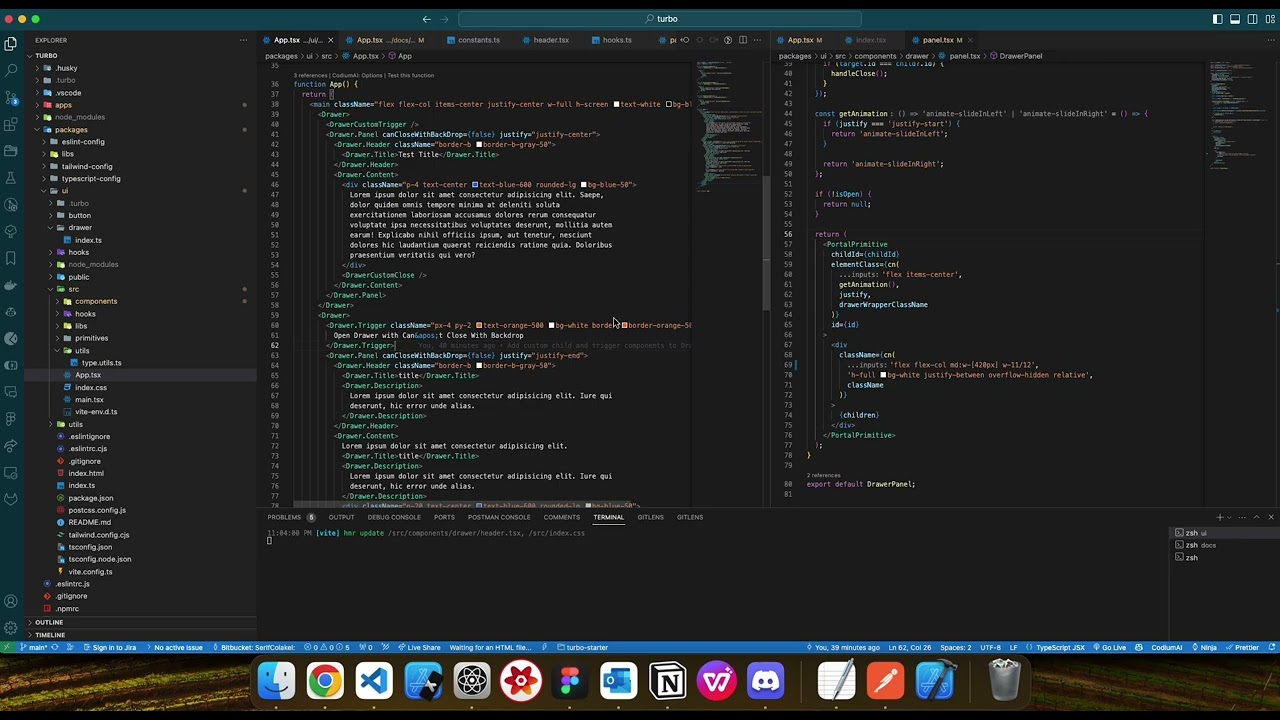The image size is (1280, 720).
Task: Click Prettier in the status bar
Action: 1243,647
